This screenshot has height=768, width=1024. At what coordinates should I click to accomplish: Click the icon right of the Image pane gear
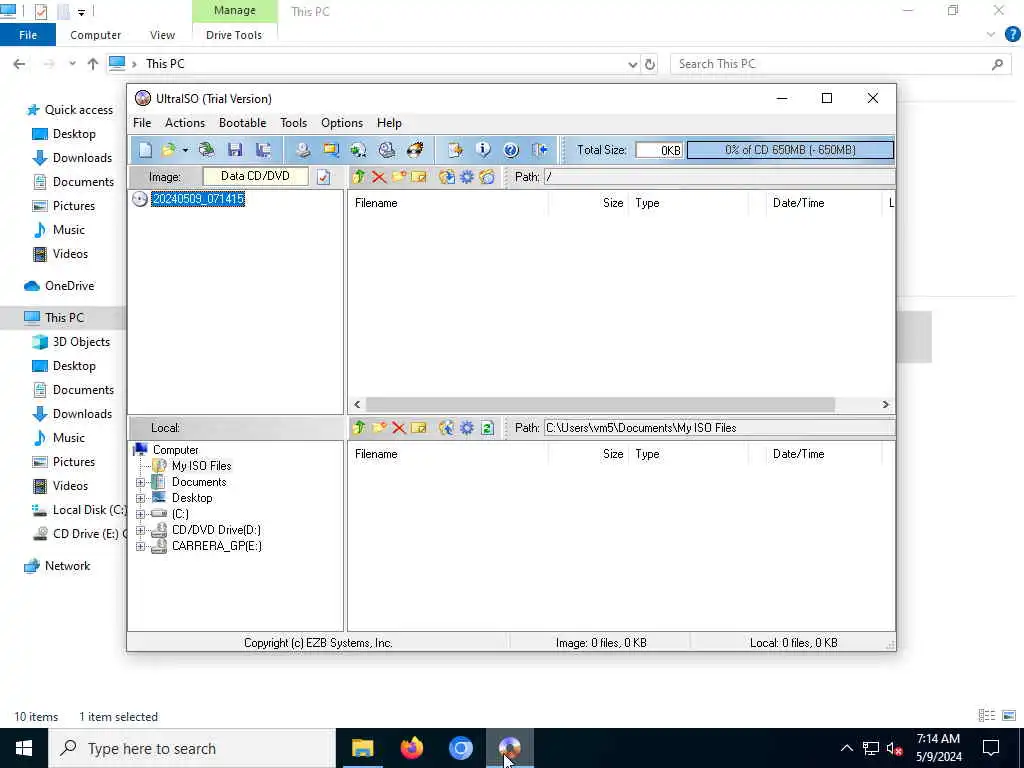click(x=487, y=177)
